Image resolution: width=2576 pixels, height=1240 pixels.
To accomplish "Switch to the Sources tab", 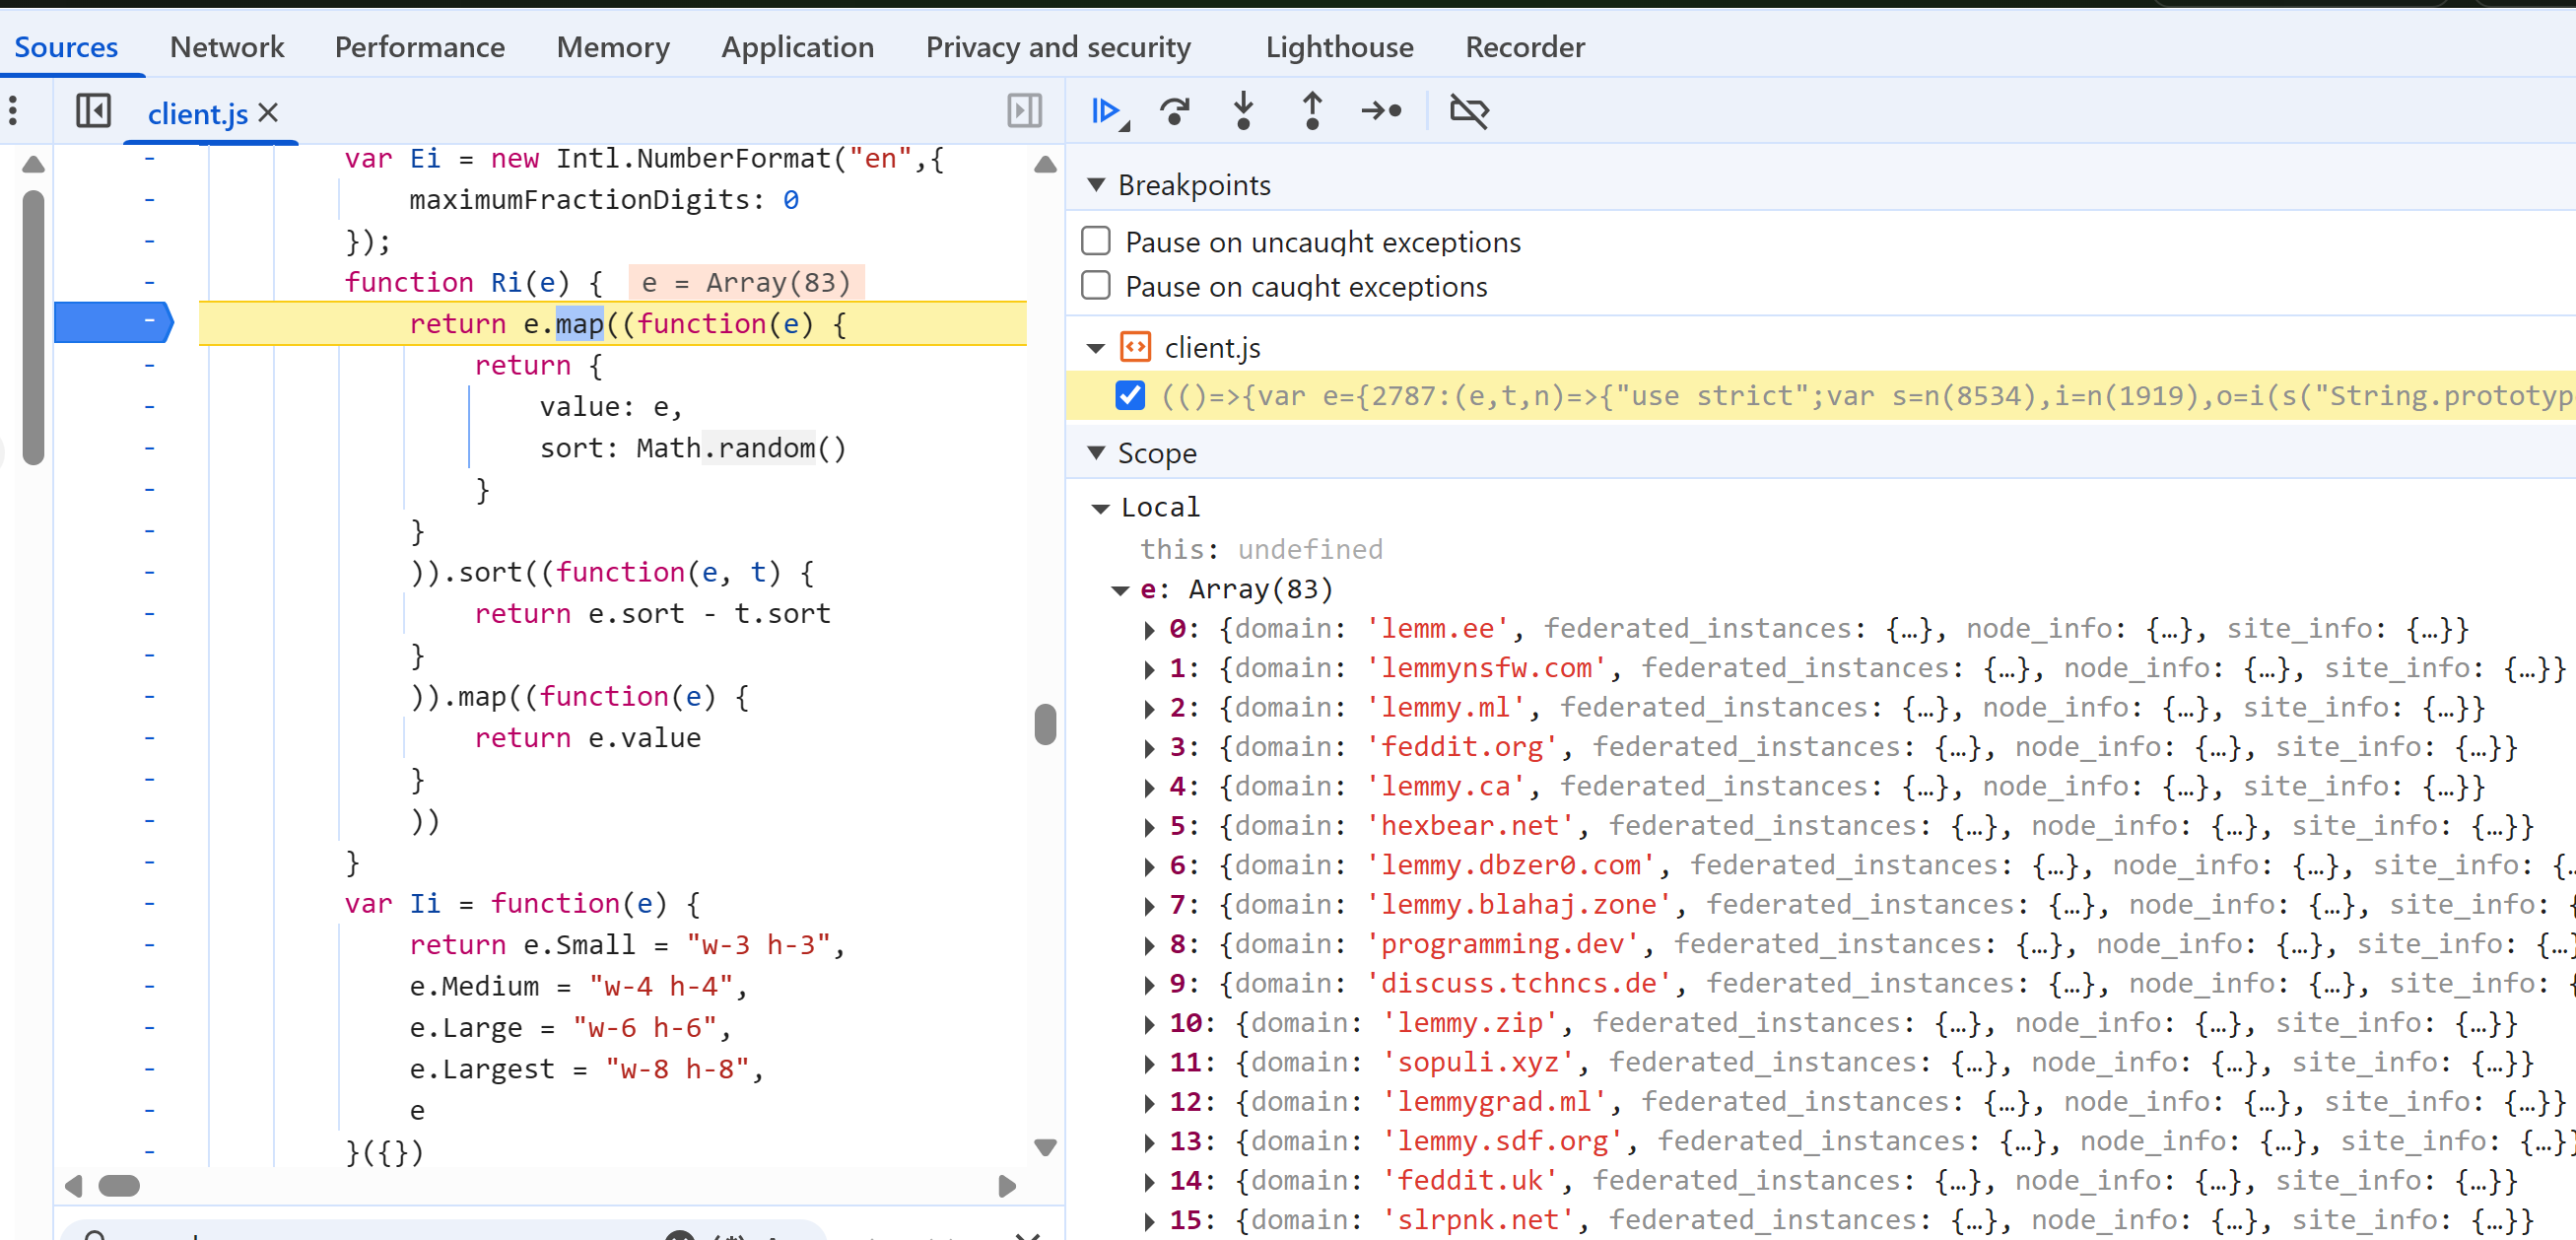I will 66,46.
